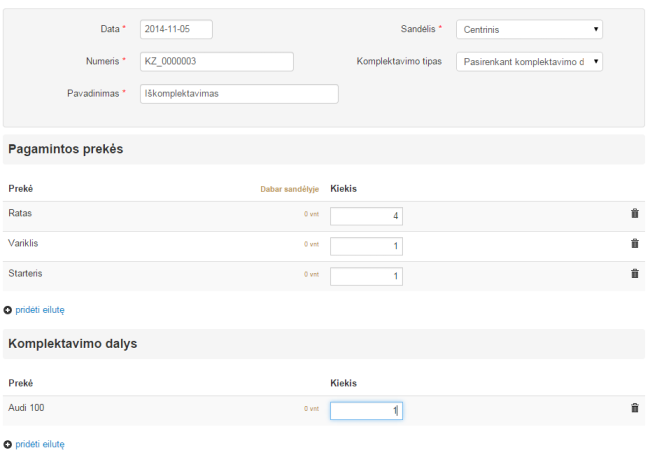The width and height of the screenshot is (650, 455).
Task: Click plus icon under Komplektavimo dalys
Action: [9, 443]
